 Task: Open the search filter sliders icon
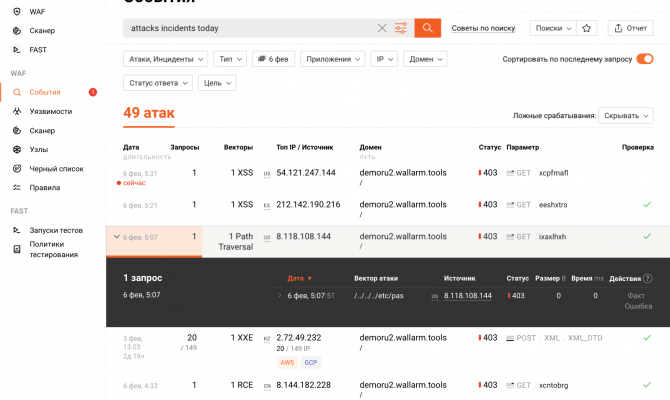click(x=401, y=28)
